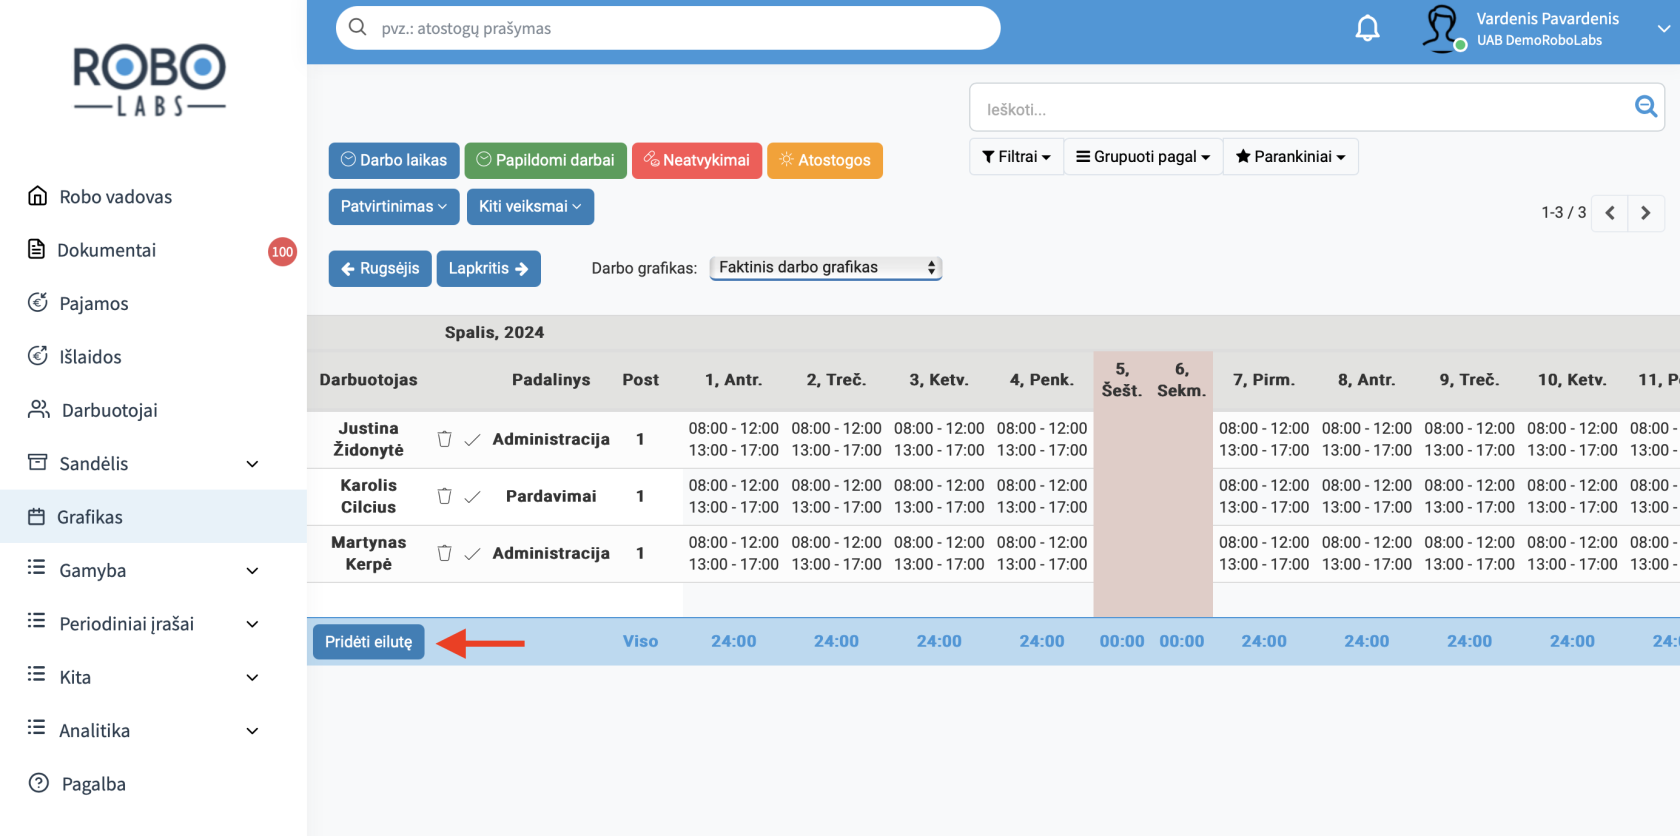Click the user avatar icon
Screen dimensions: 1680x836
[1443, 28]
